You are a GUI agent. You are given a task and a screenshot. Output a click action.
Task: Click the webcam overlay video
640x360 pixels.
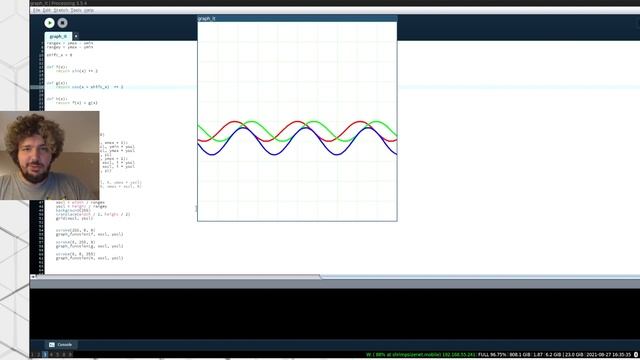[49, 156]
